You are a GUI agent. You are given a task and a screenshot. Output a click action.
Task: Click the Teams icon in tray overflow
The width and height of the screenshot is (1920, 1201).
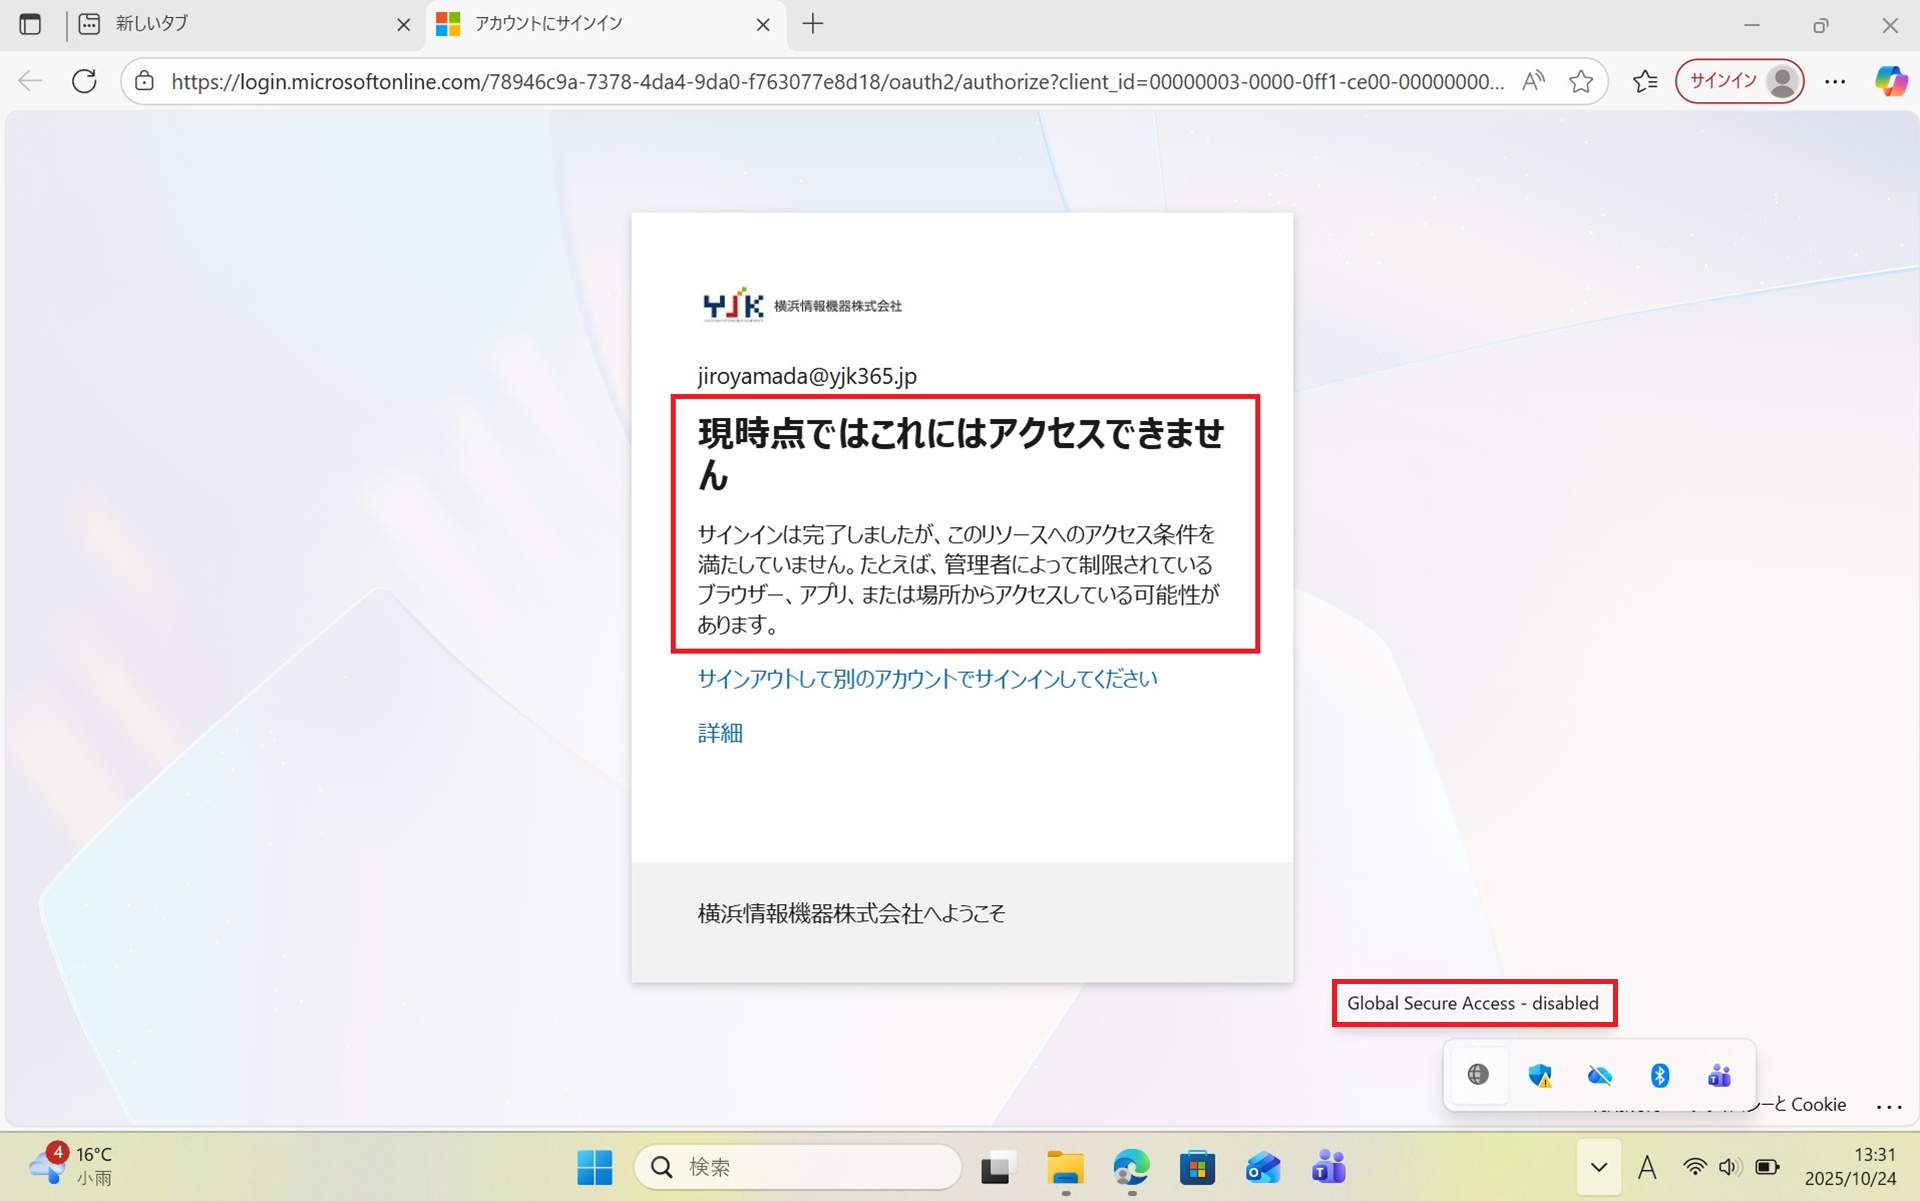(1719, 1075)
